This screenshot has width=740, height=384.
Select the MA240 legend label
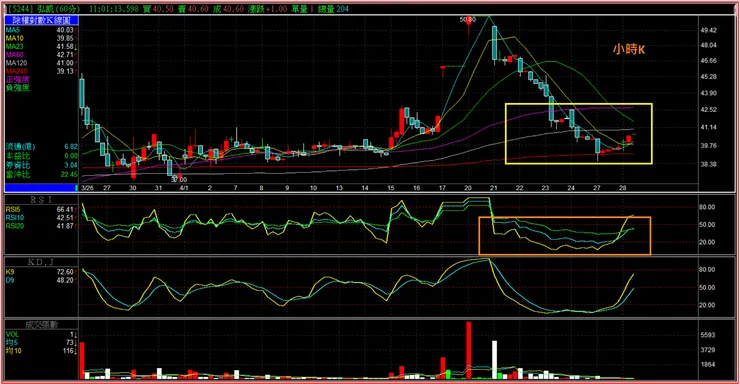(17, 71)
